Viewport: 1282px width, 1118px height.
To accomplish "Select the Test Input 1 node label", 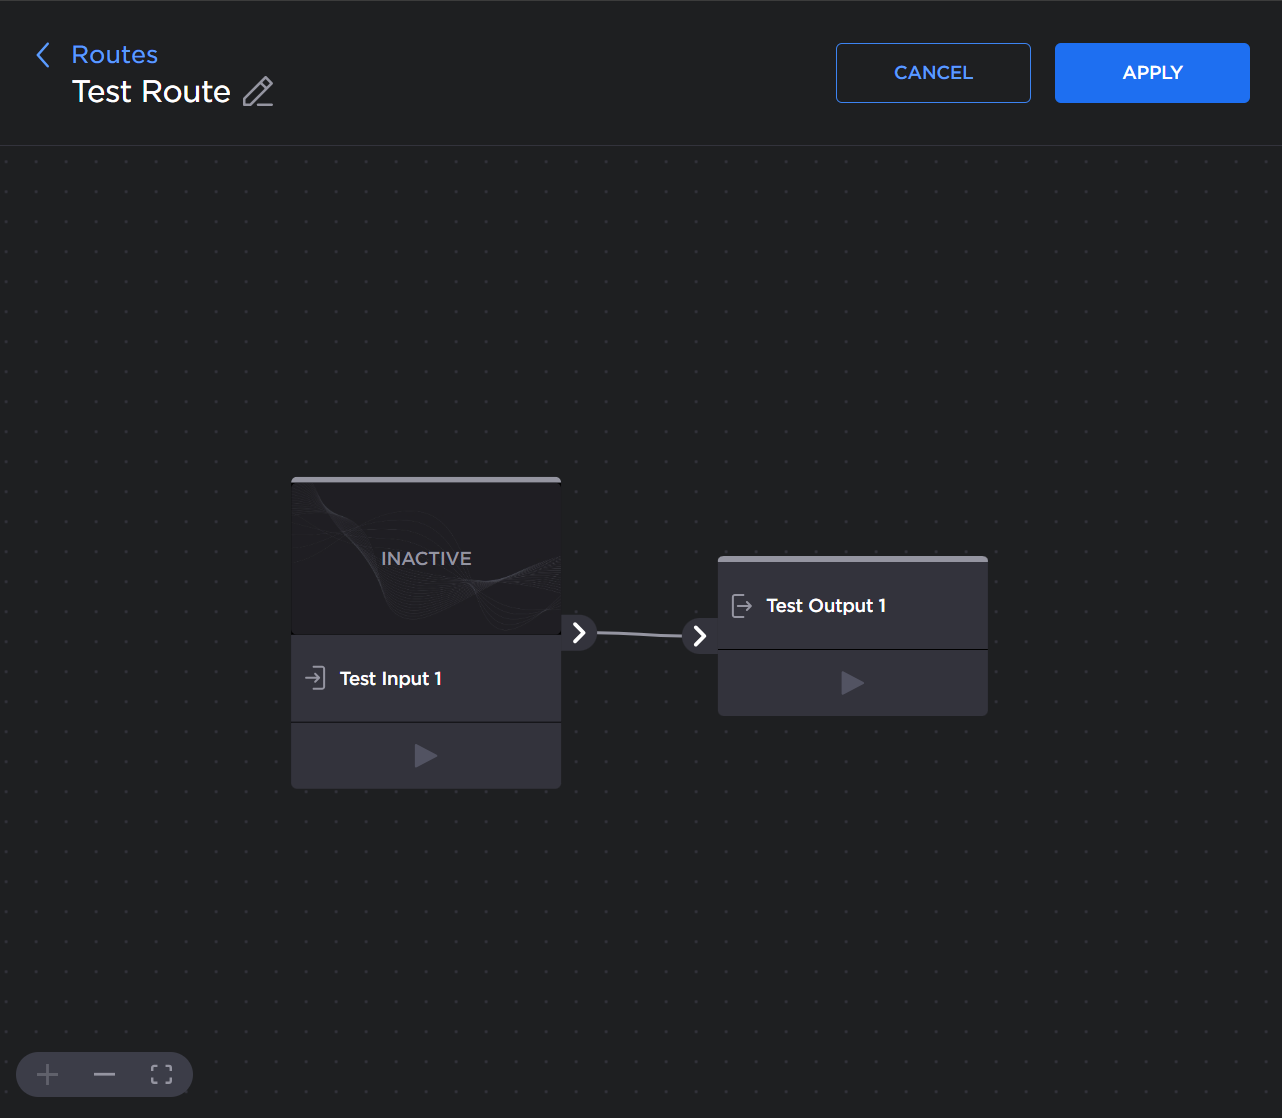I will [390, 678].
